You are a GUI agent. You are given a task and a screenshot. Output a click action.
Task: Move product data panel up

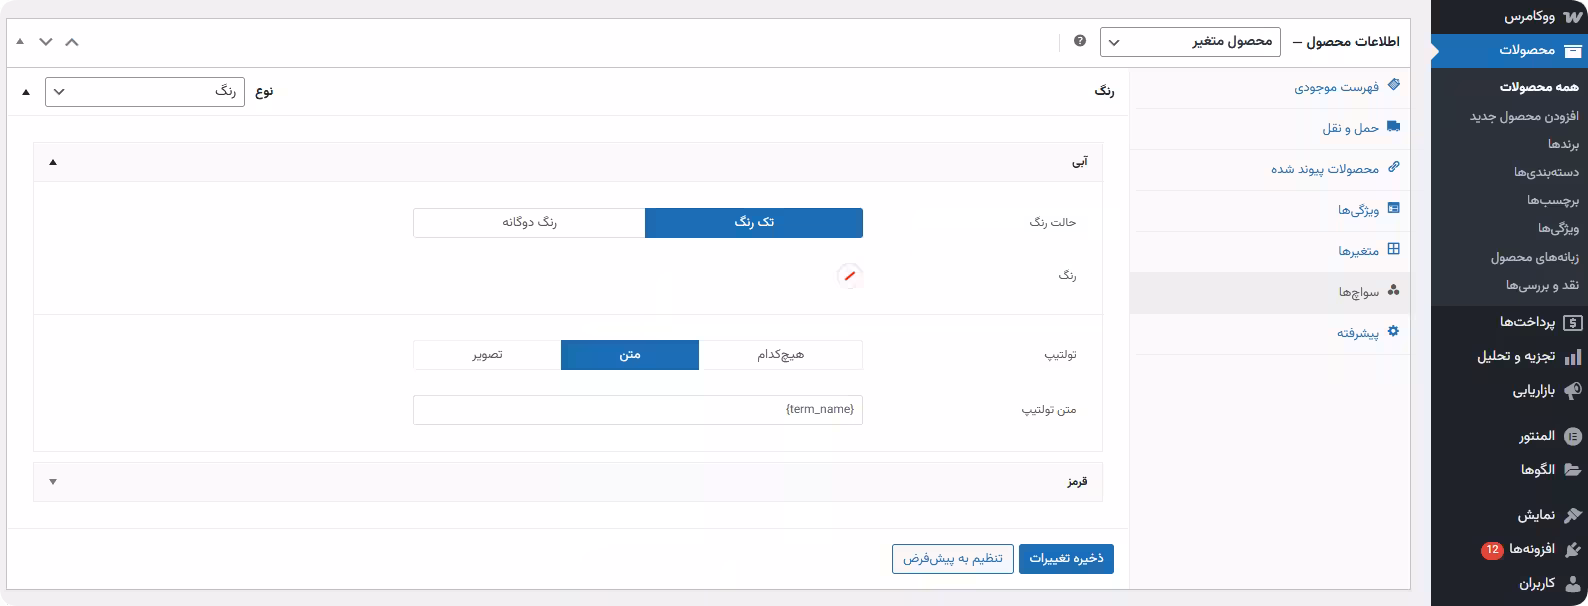[x=72, y=42]
